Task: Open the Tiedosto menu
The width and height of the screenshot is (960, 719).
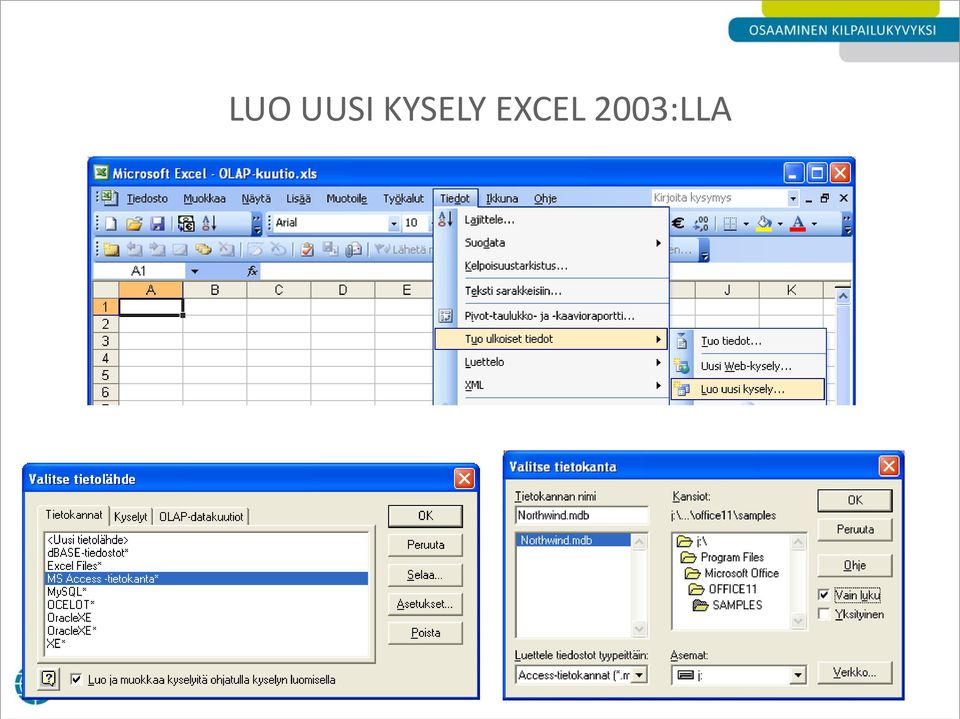Action: click(x=147, y=198)
